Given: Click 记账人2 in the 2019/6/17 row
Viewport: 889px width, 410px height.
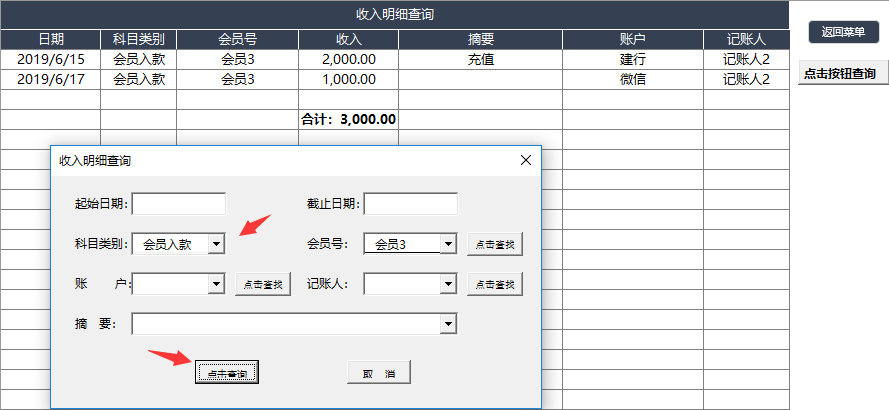Looking at the screenshot, I should (x=746, y=79).
